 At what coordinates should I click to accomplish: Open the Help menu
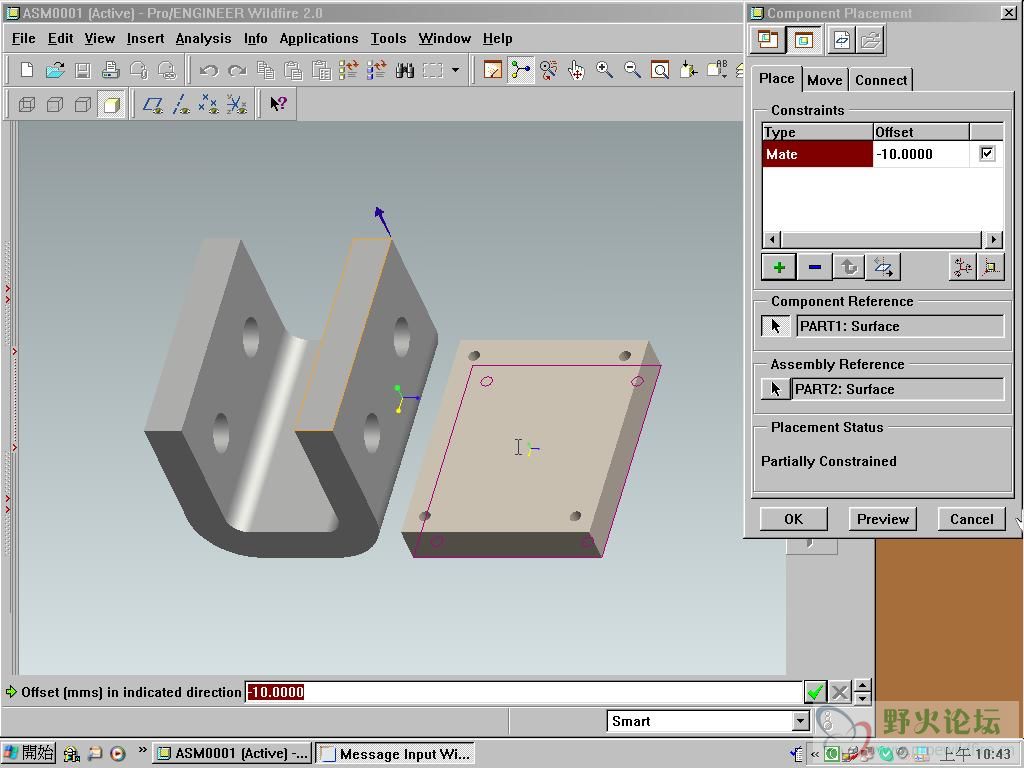[x=498, y=39]
